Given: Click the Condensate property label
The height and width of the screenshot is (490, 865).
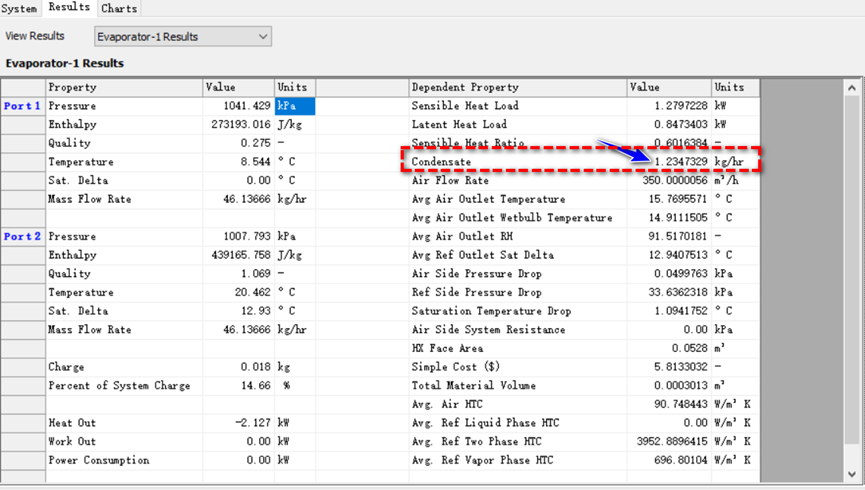Looking at the screenshot, I should (441, 162).
